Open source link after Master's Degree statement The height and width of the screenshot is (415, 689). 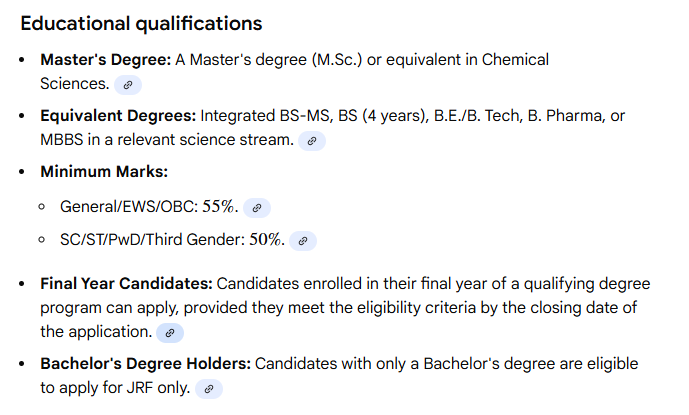pyautogui.click(x=127, y=85)
